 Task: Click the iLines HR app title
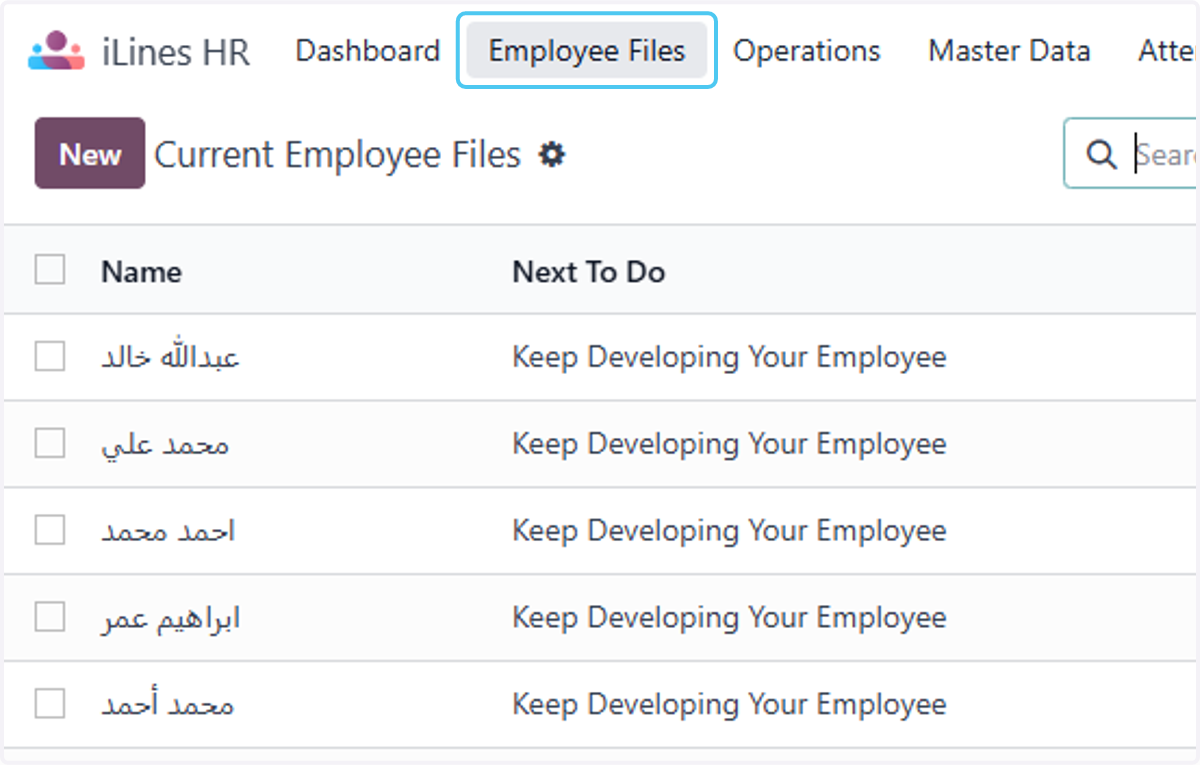coord(176,51)
